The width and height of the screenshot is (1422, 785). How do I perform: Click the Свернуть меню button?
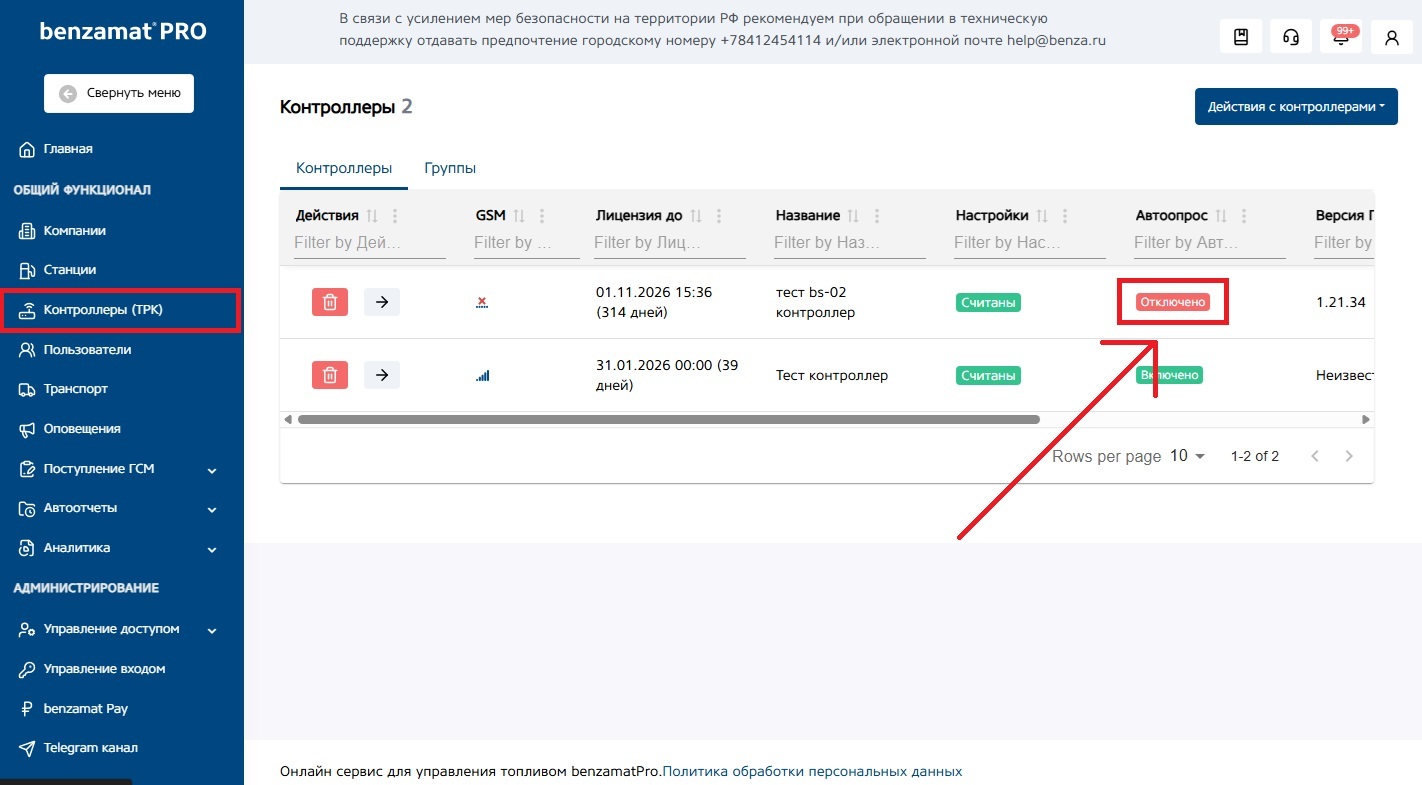119,93
